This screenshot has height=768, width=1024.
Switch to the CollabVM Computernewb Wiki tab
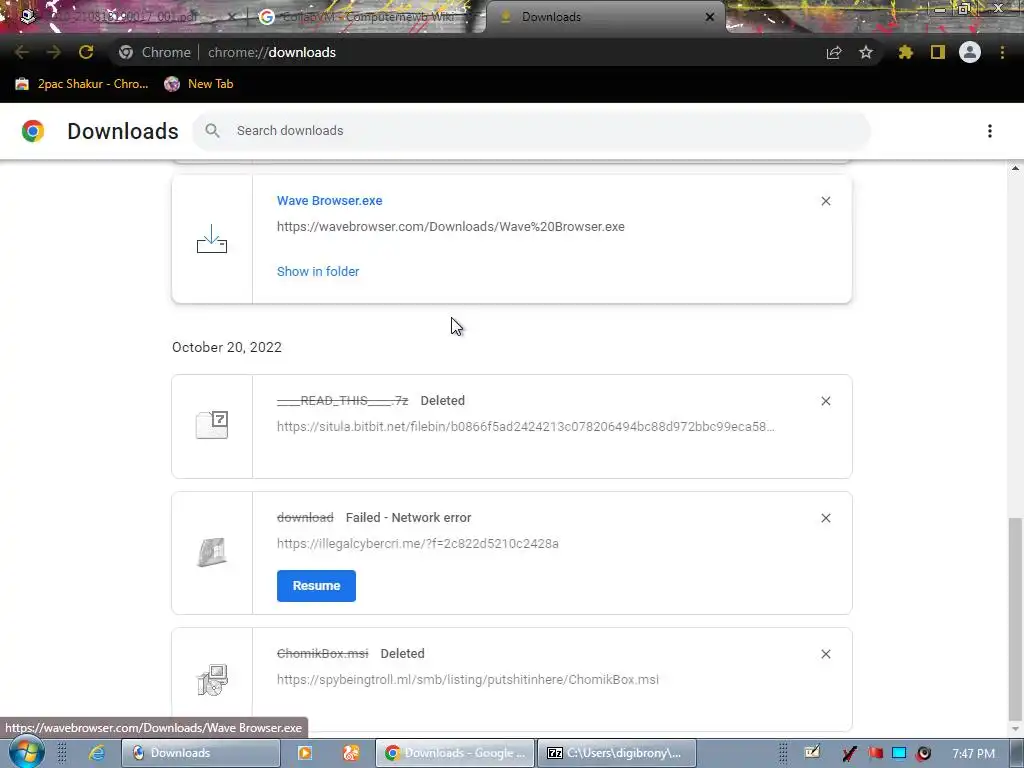click(369, 17)
